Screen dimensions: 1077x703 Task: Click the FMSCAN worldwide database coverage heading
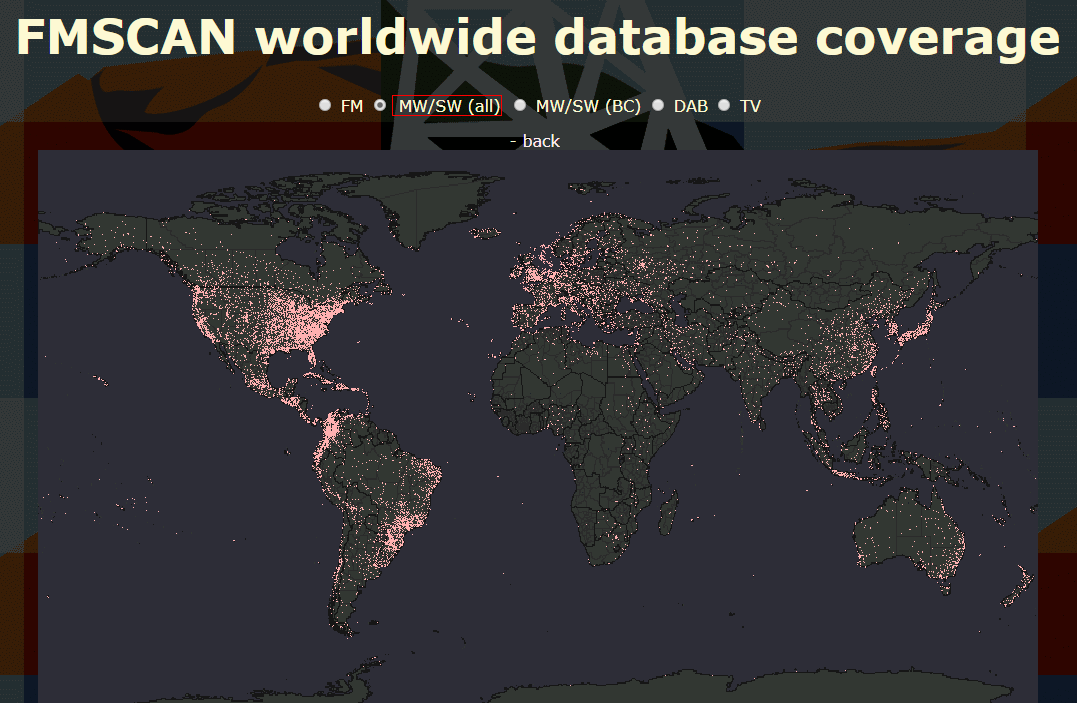(538, 36)
